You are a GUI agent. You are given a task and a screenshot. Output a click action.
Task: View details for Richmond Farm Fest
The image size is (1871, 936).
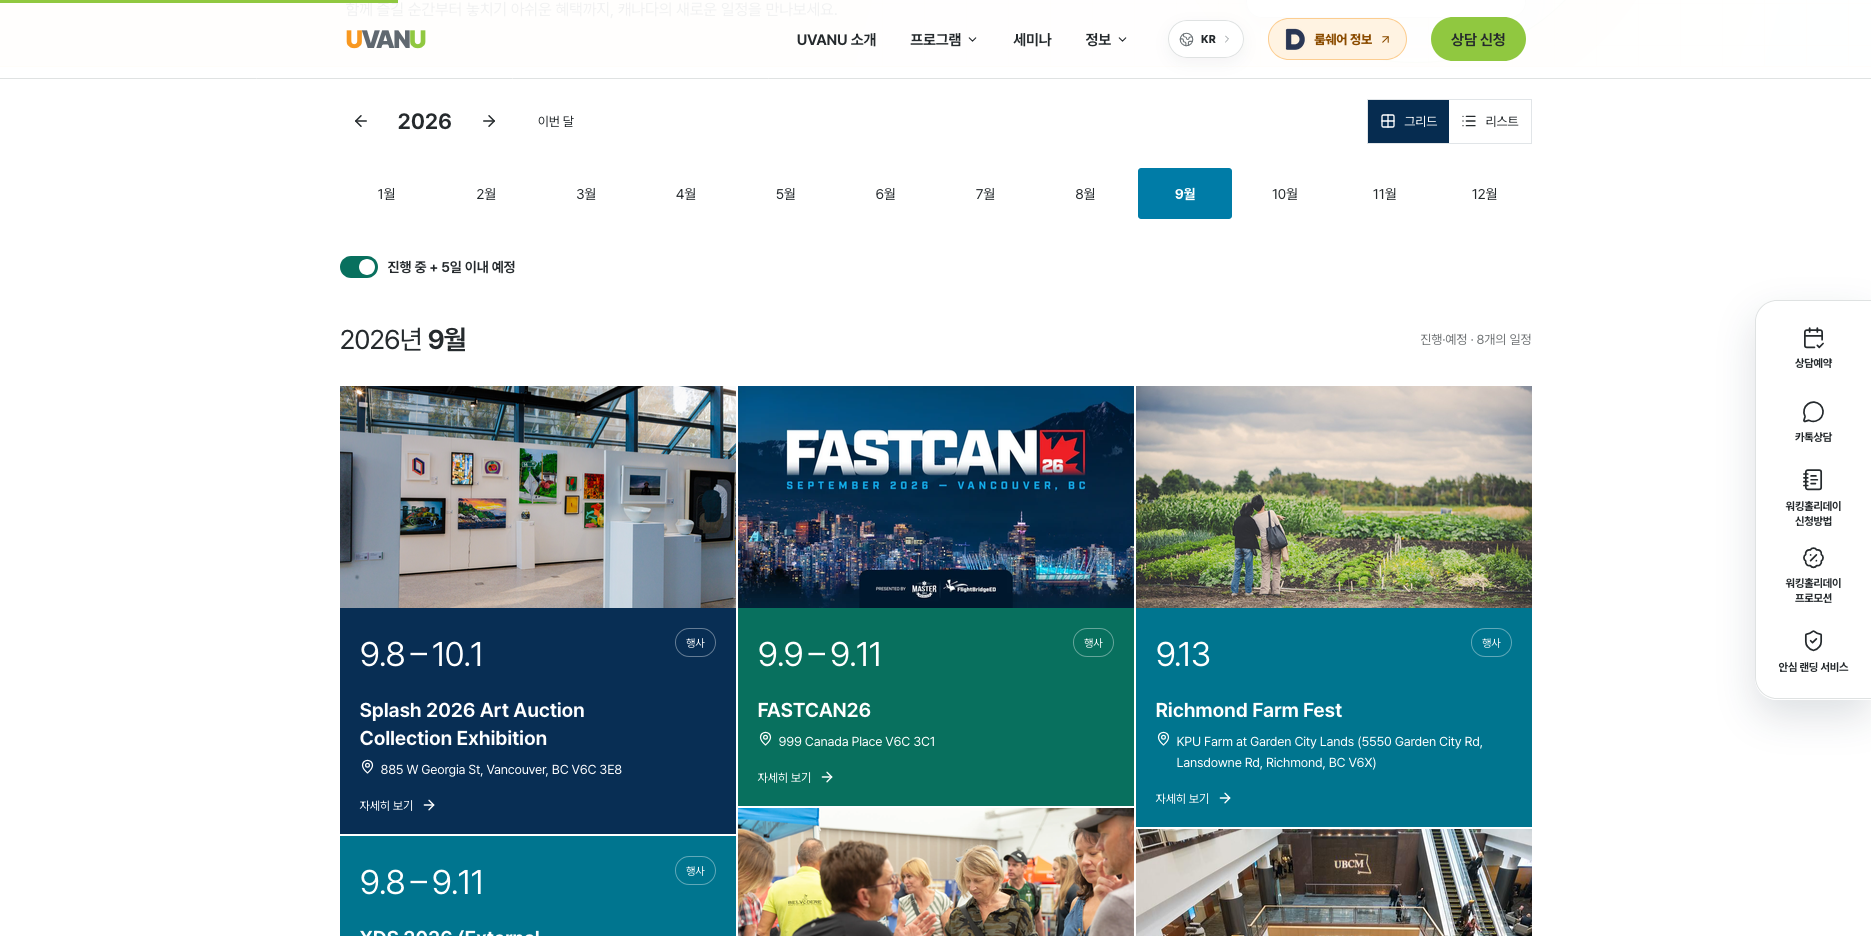[1193, 798]
